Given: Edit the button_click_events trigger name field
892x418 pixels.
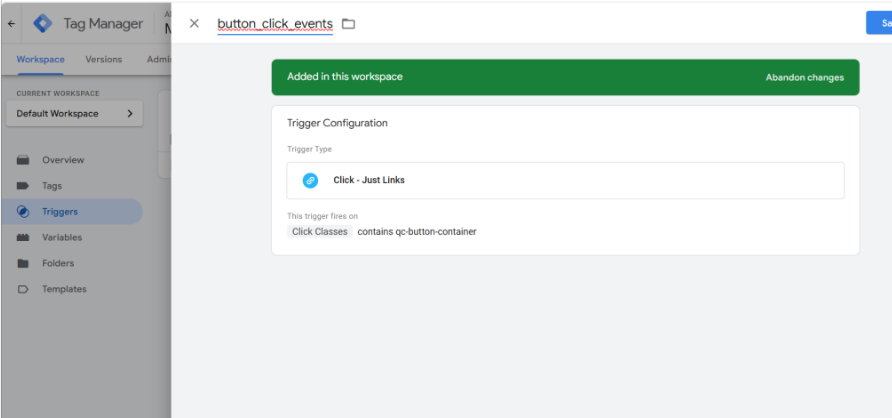Looking at the screenshot, I should [274, 23].
